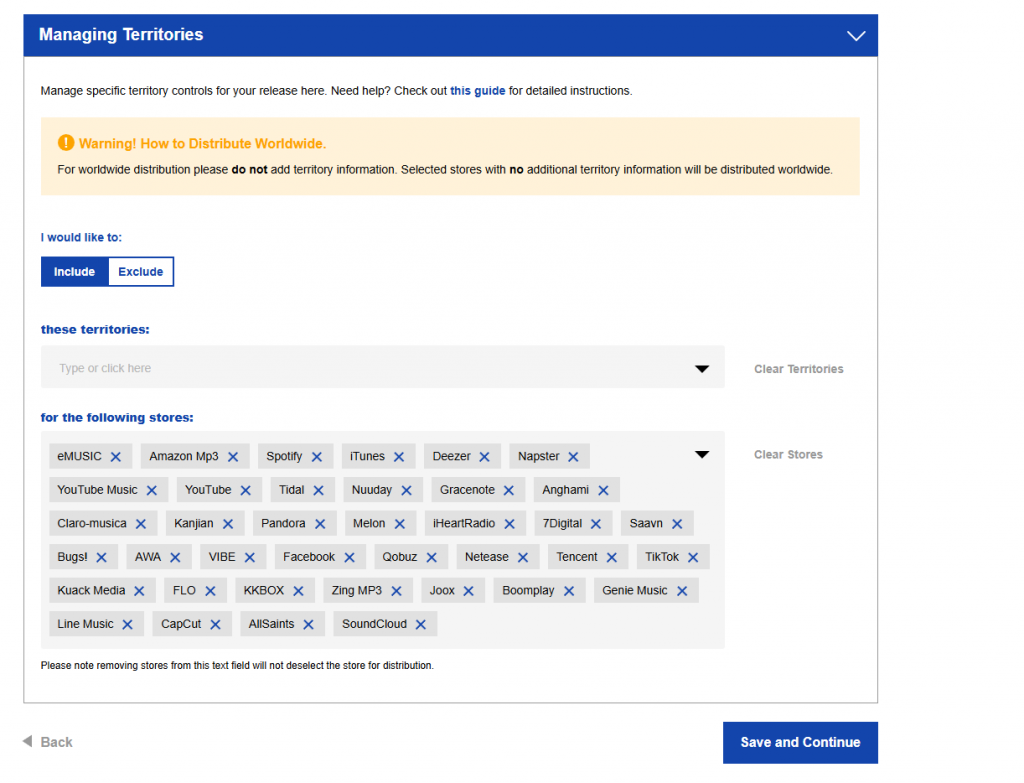Click Clear Territories
Screen dimensions: 1024x783
click(798, 369)
